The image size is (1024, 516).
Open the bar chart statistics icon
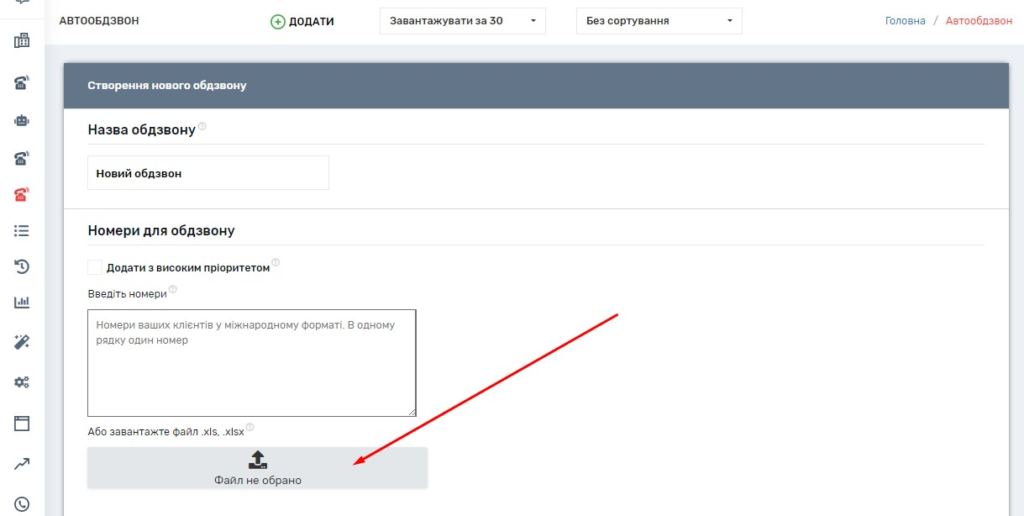tap(21, 303)
